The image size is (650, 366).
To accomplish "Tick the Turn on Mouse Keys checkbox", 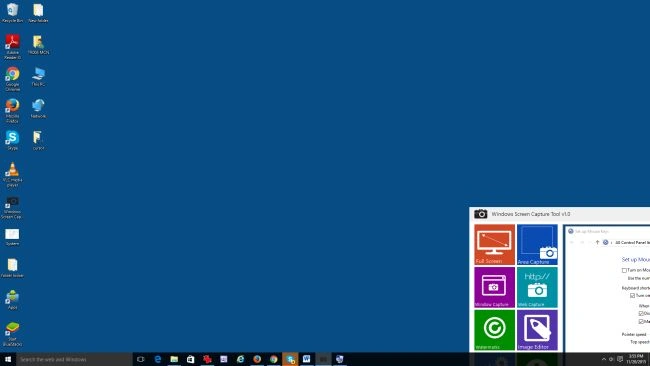I will pyautogui.click(x=624, y=270).
